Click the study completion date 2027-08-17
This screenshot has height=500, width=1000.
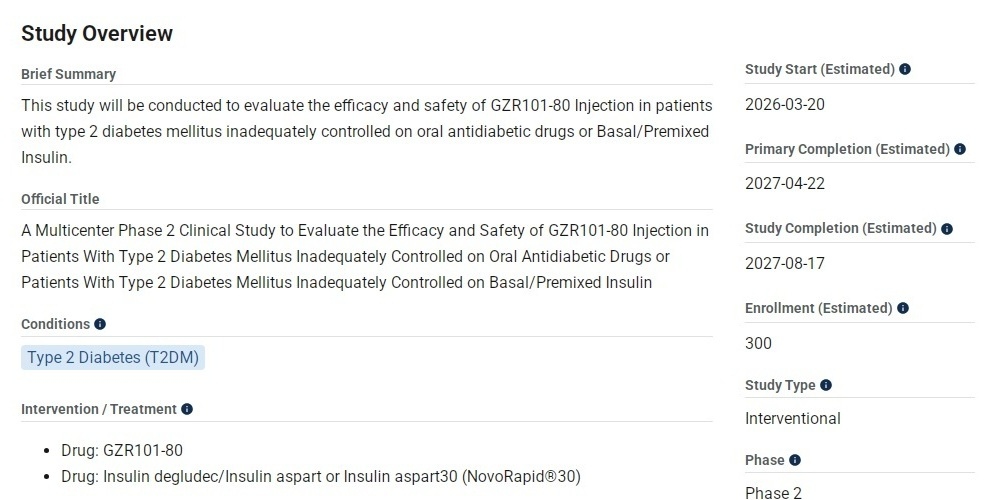[x=785, y=264]
